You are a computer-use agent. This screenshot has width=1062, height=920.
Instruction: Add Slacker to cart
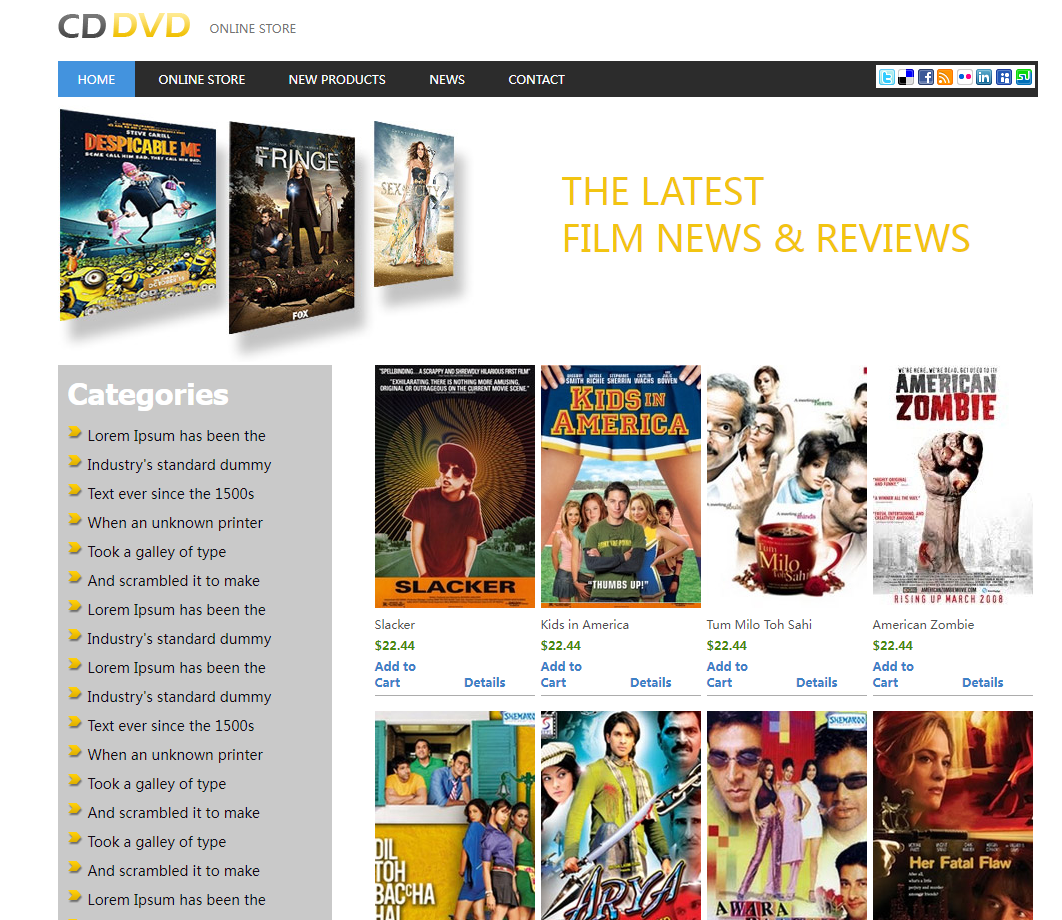395,674
